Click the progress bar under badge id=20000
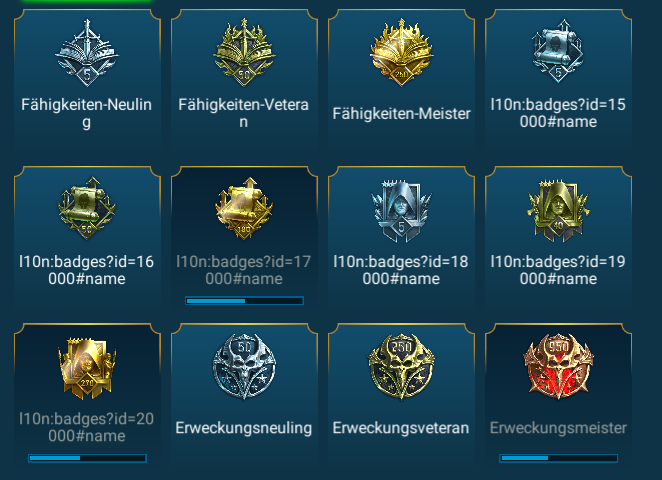Image resolution: width=662 pixels, height=480 pixels. (x=87, y=458)
